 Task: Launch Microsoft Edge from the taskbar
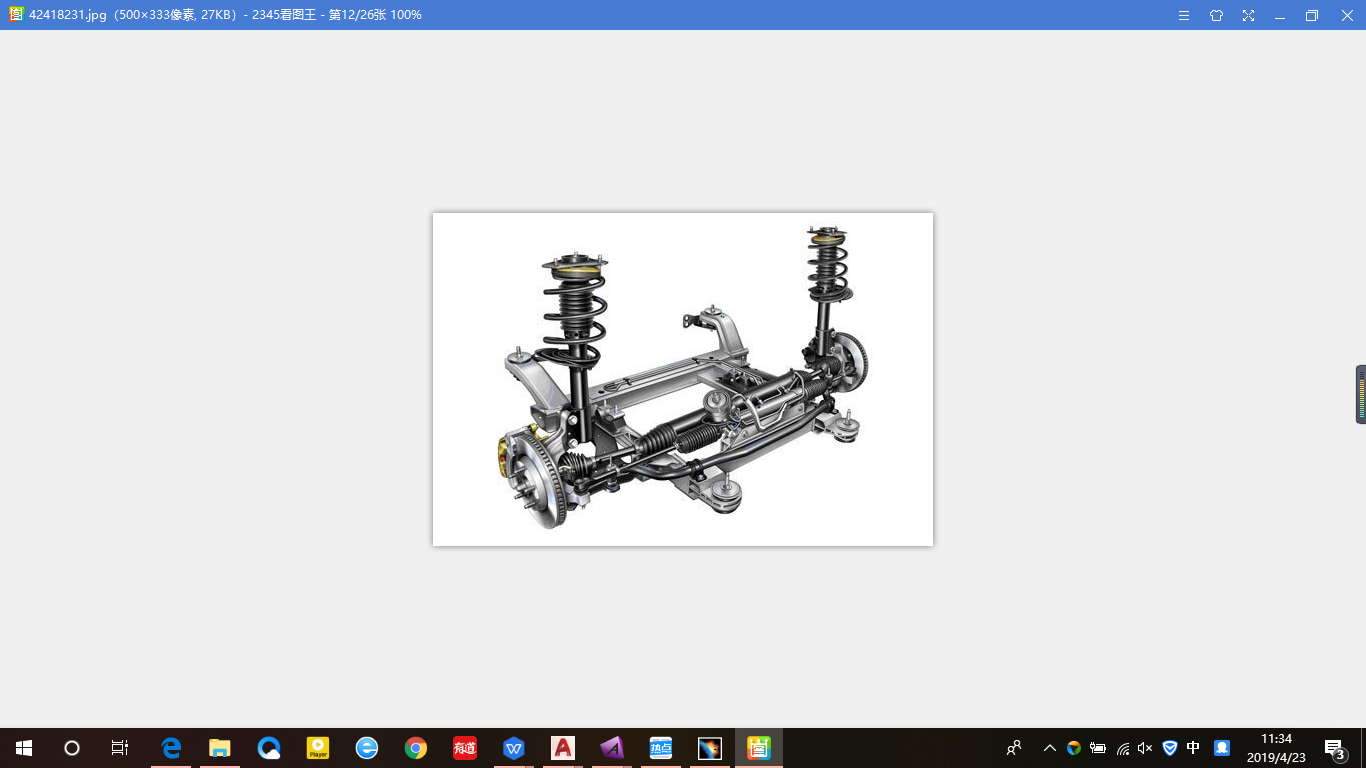click(x=171, y=748)
